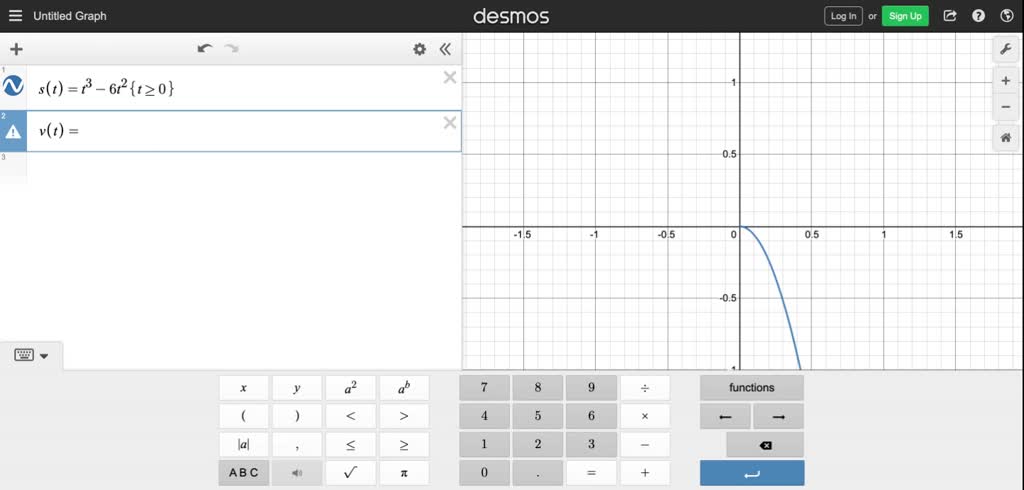Open the functions menu on keypad
This screenshot has width=1024, height=490.
tap(751, 388)
